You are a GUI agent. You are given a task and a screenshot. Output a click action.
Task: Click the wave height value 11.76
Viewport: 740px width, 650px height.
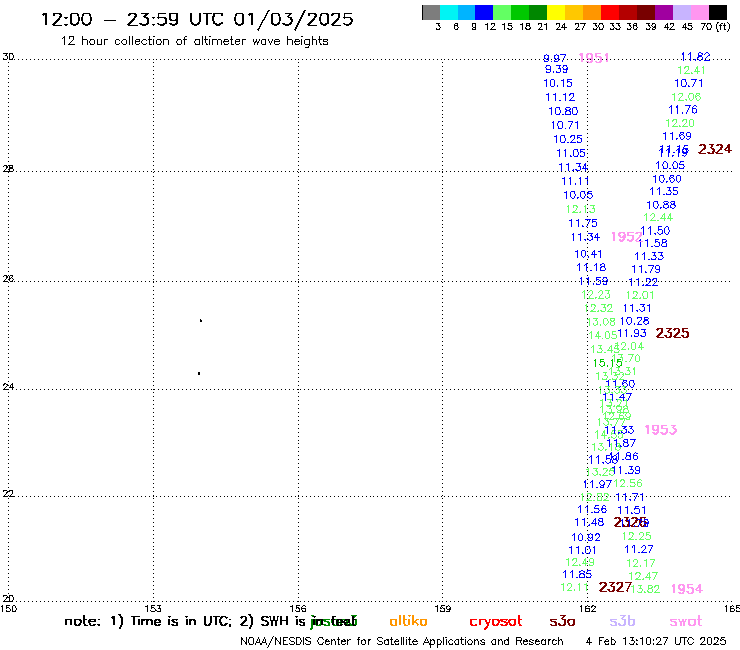(x=683, y=110)
